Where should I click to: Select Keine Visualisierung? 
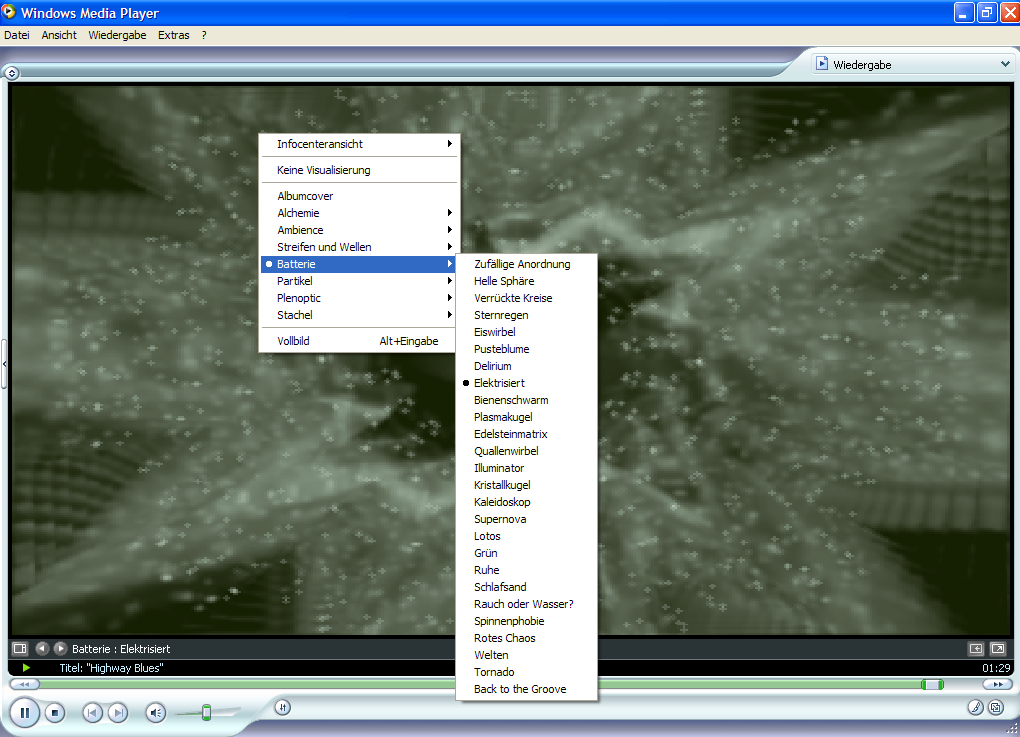click(x=360, y=170)
